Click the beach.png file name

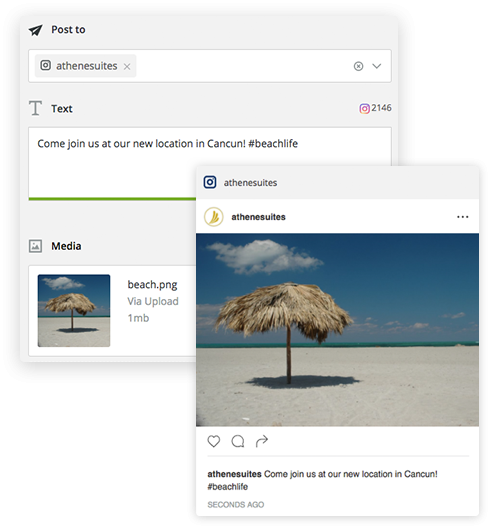click(152, 285)
